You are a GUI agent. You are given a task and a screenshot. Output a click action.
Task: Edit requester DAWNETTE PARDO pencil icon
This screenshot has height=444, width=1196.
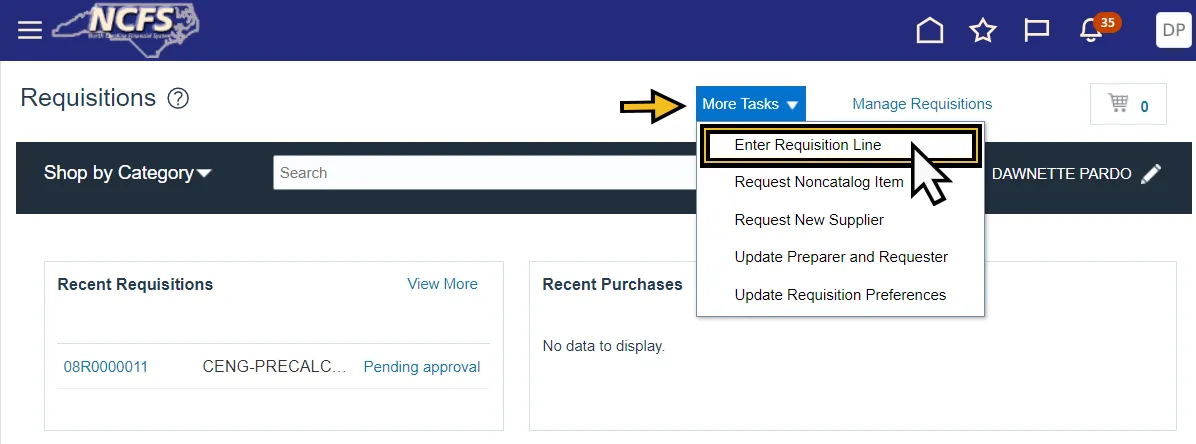click(x=1151, y=174)
